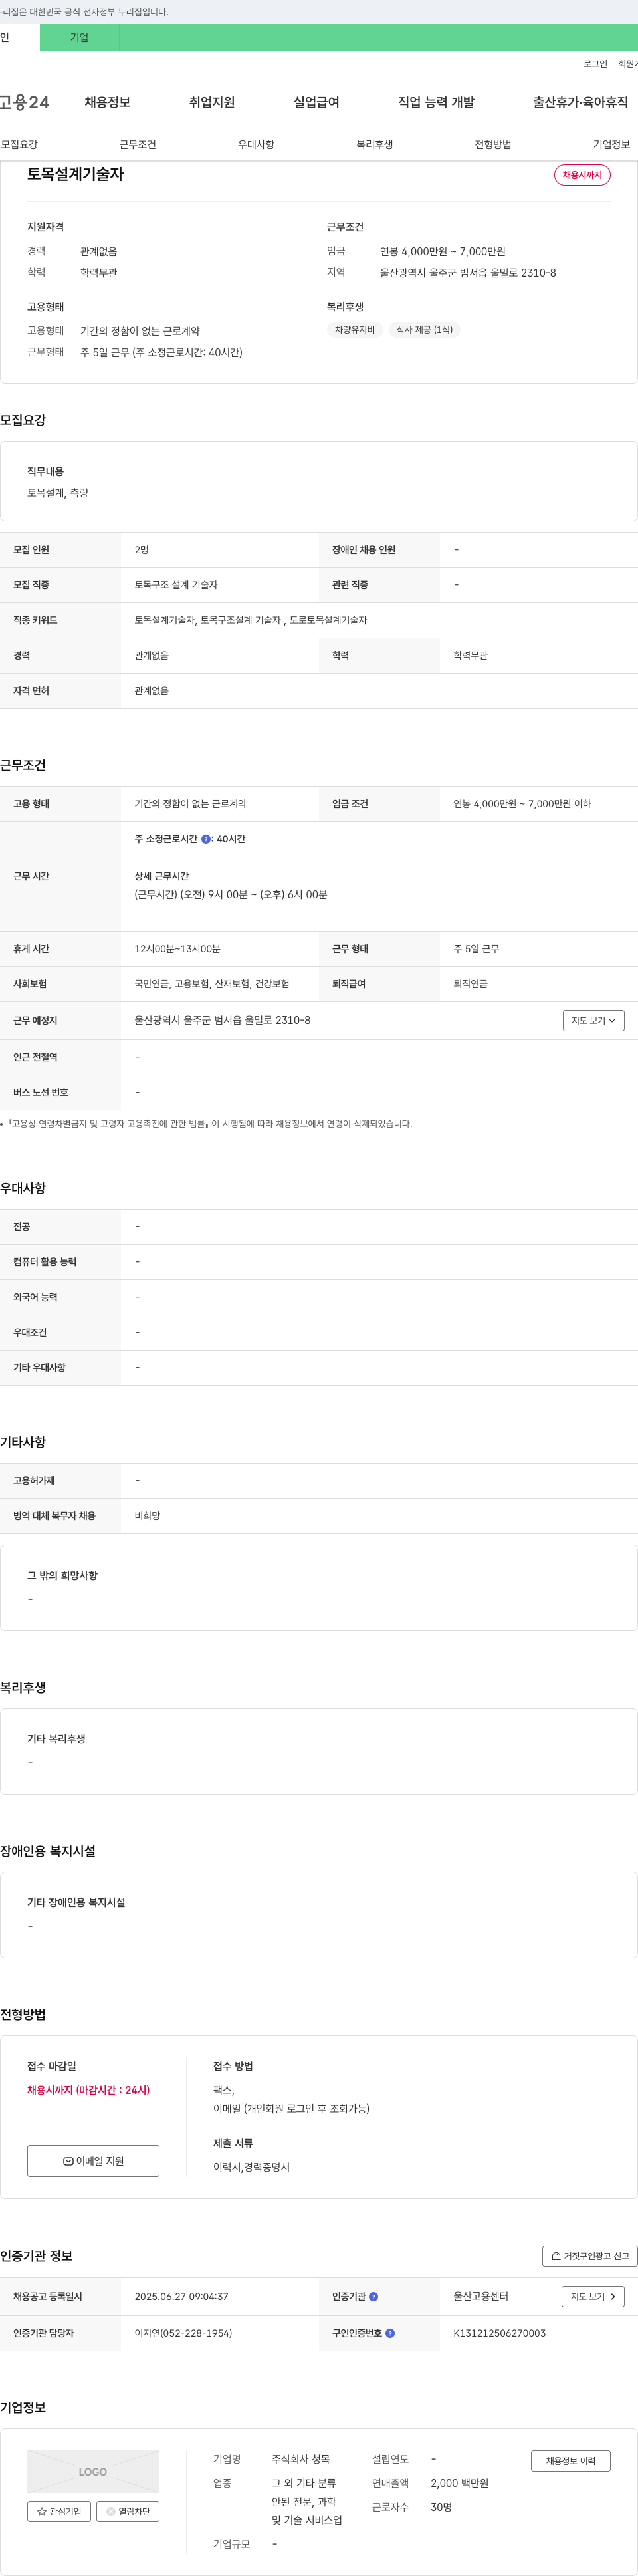The width and height of the screenshot is (638, 2576).
Task: Select 국민연금, 고용보험, 산재보험, 건강보험 text
Action: pyautogui.click(x=212, y=984)
